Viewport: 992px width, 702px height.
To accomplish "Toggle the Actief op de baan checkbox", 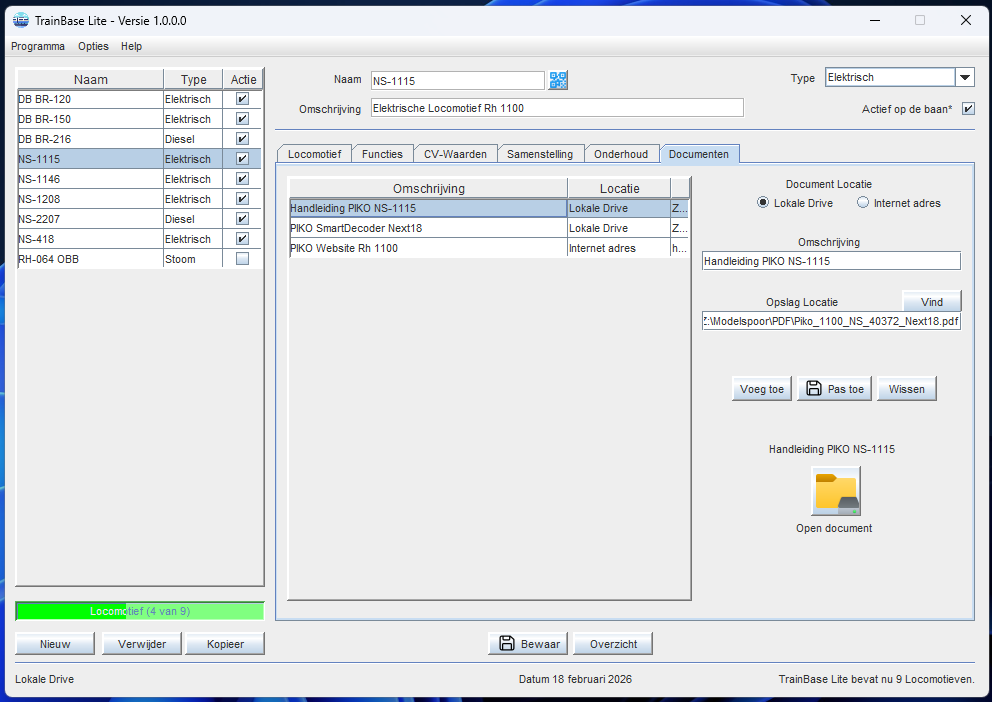I will coord(968,109).
